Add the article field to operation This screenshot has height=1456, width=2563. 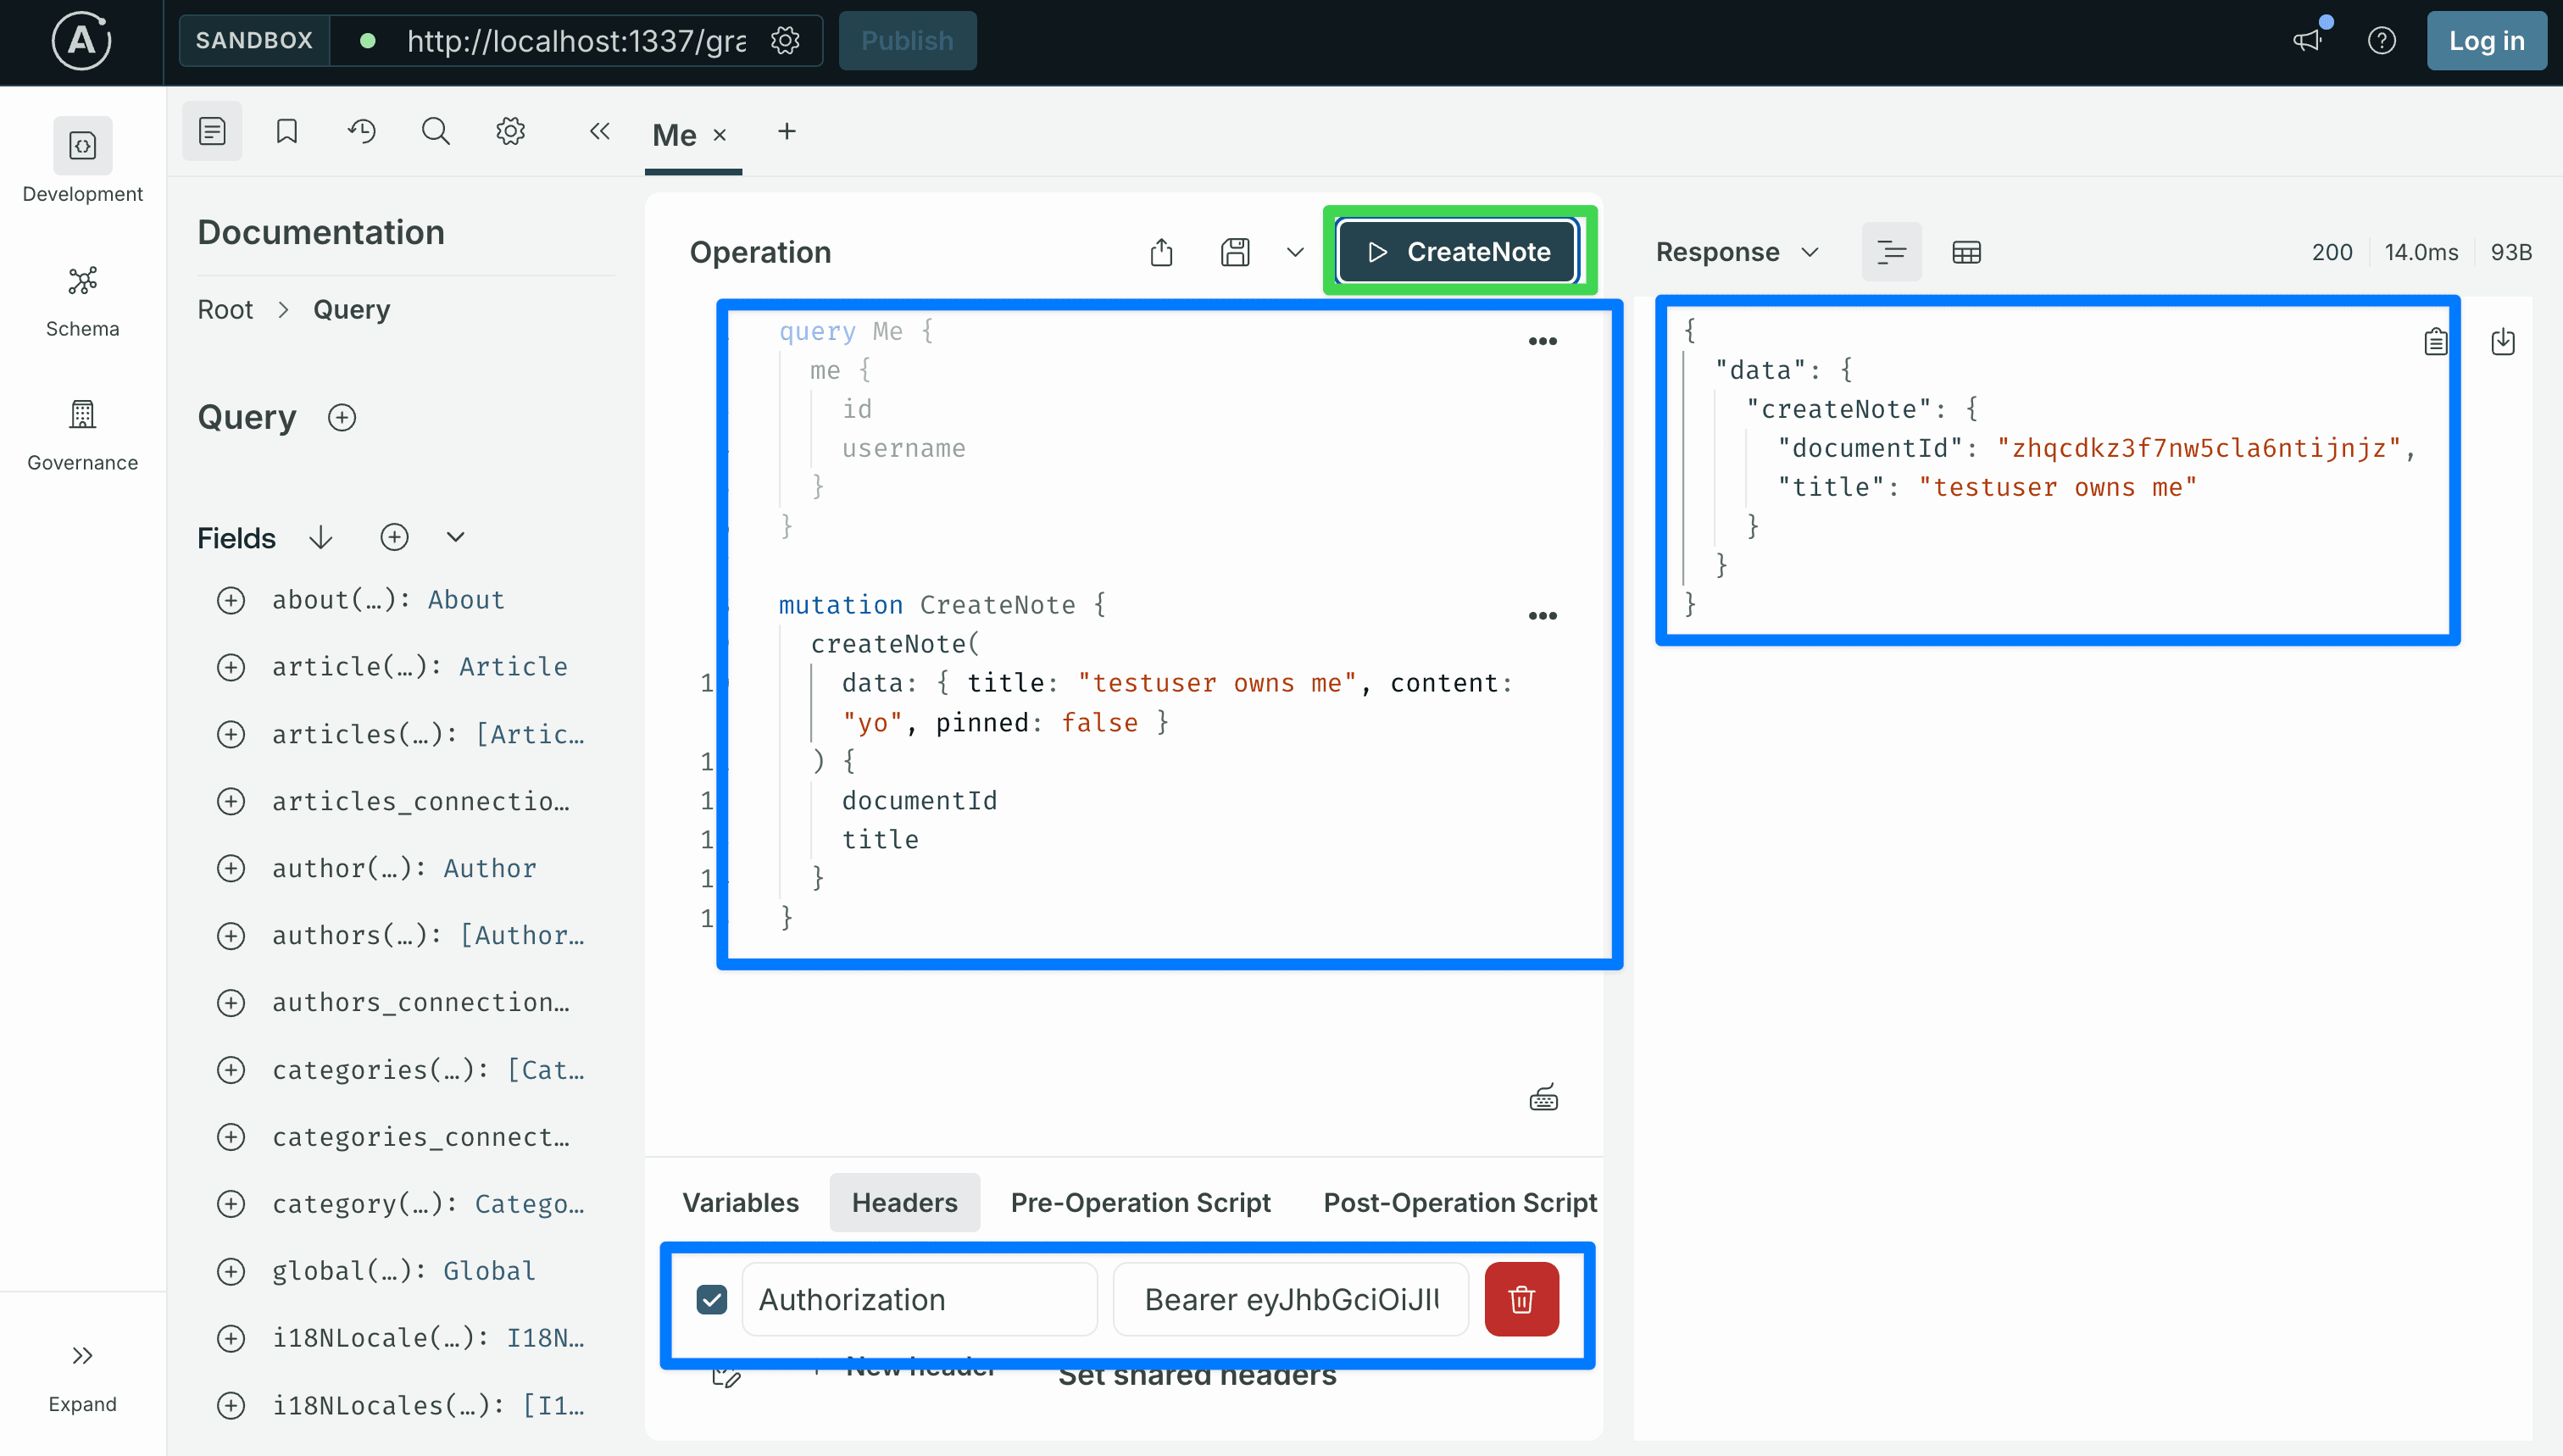coord(231,667)
